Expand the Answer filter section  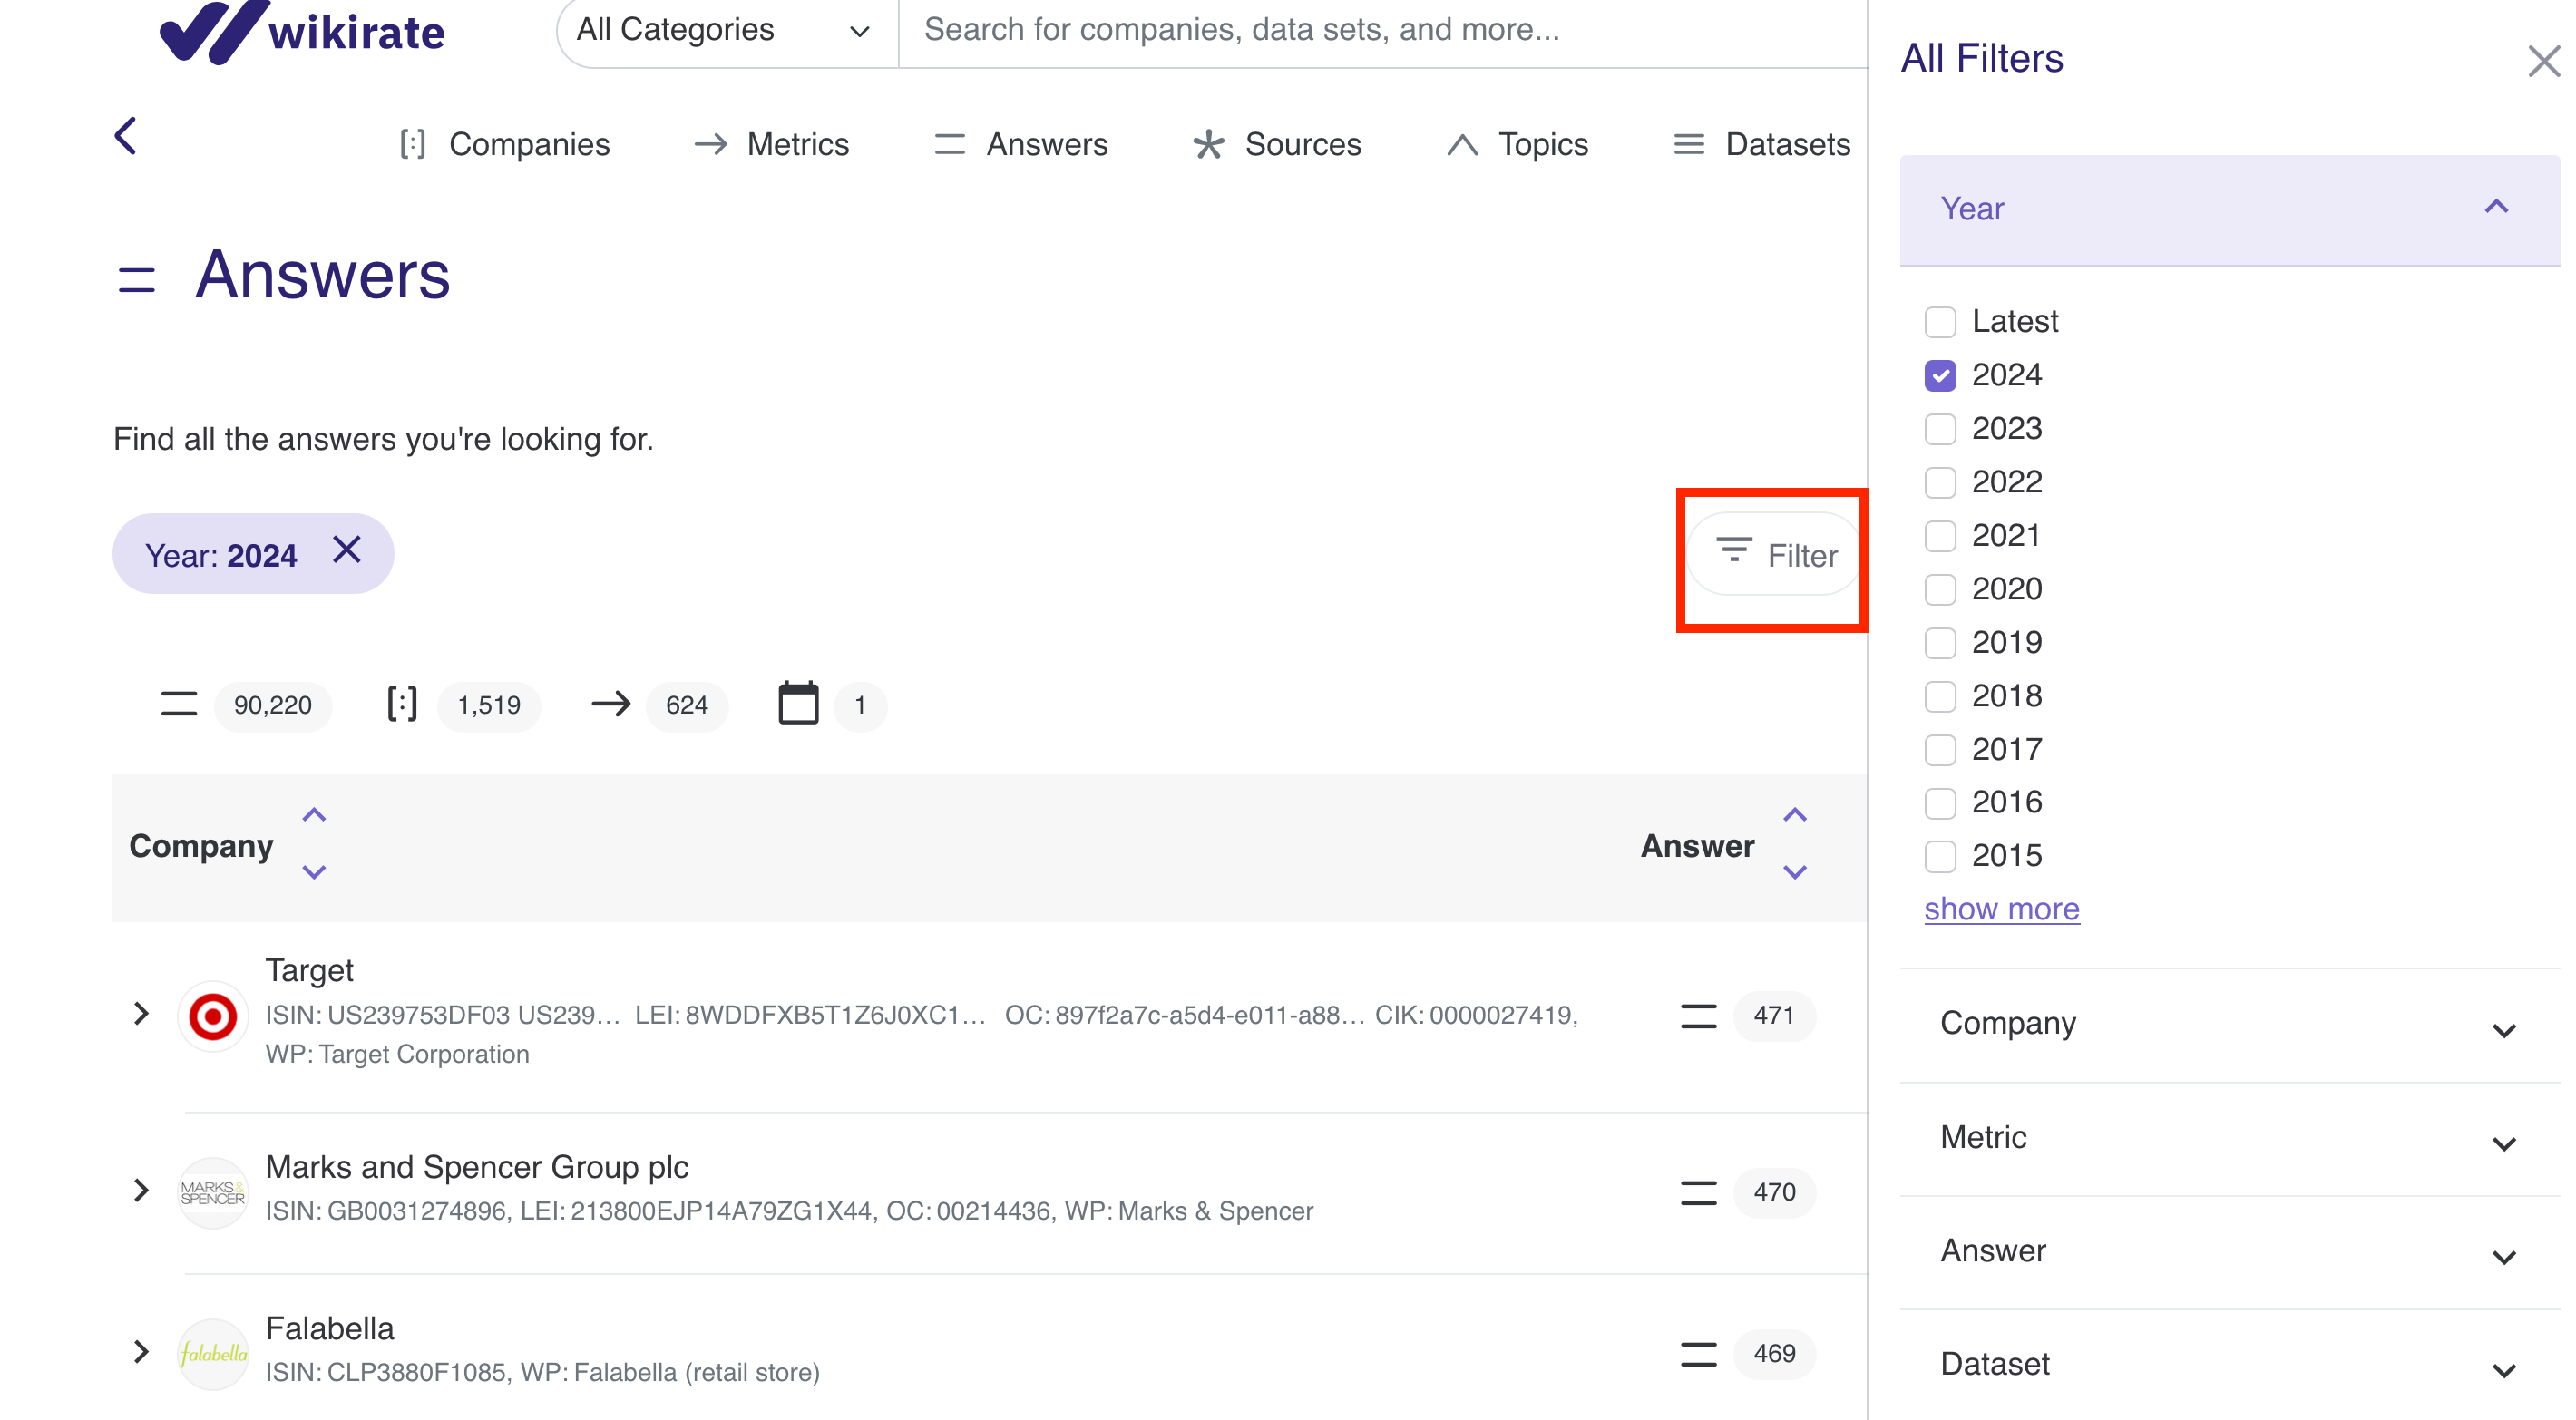point(2229,1252)
